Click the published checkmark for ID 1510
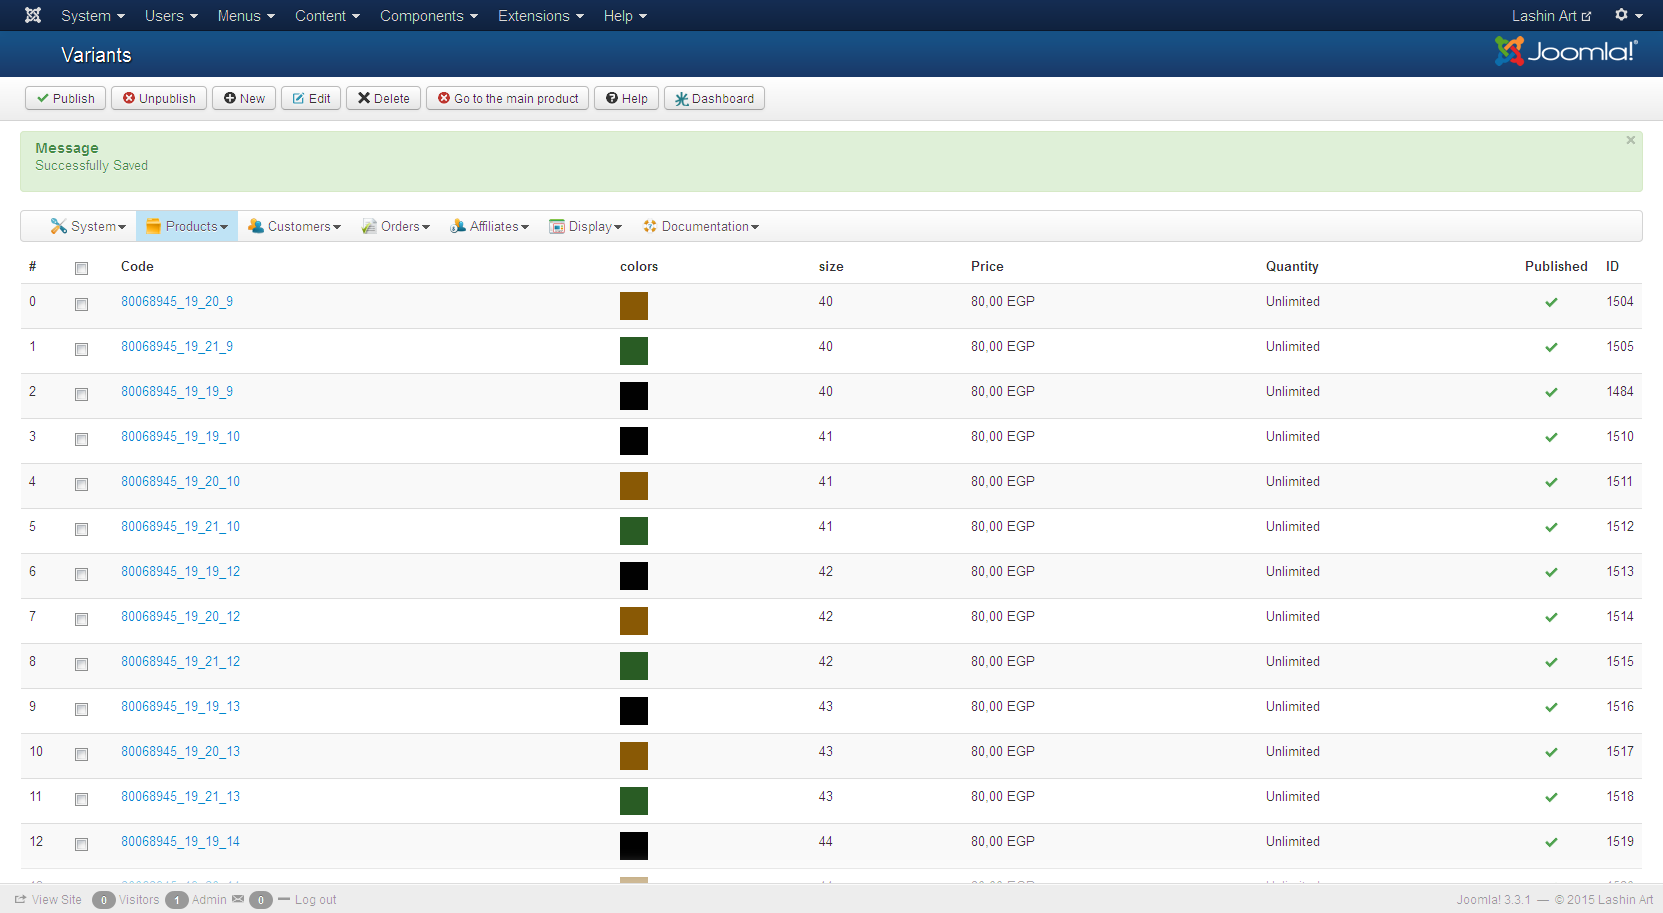Viewport: 1663px width, 913px height. click(x=1551, y=437)
